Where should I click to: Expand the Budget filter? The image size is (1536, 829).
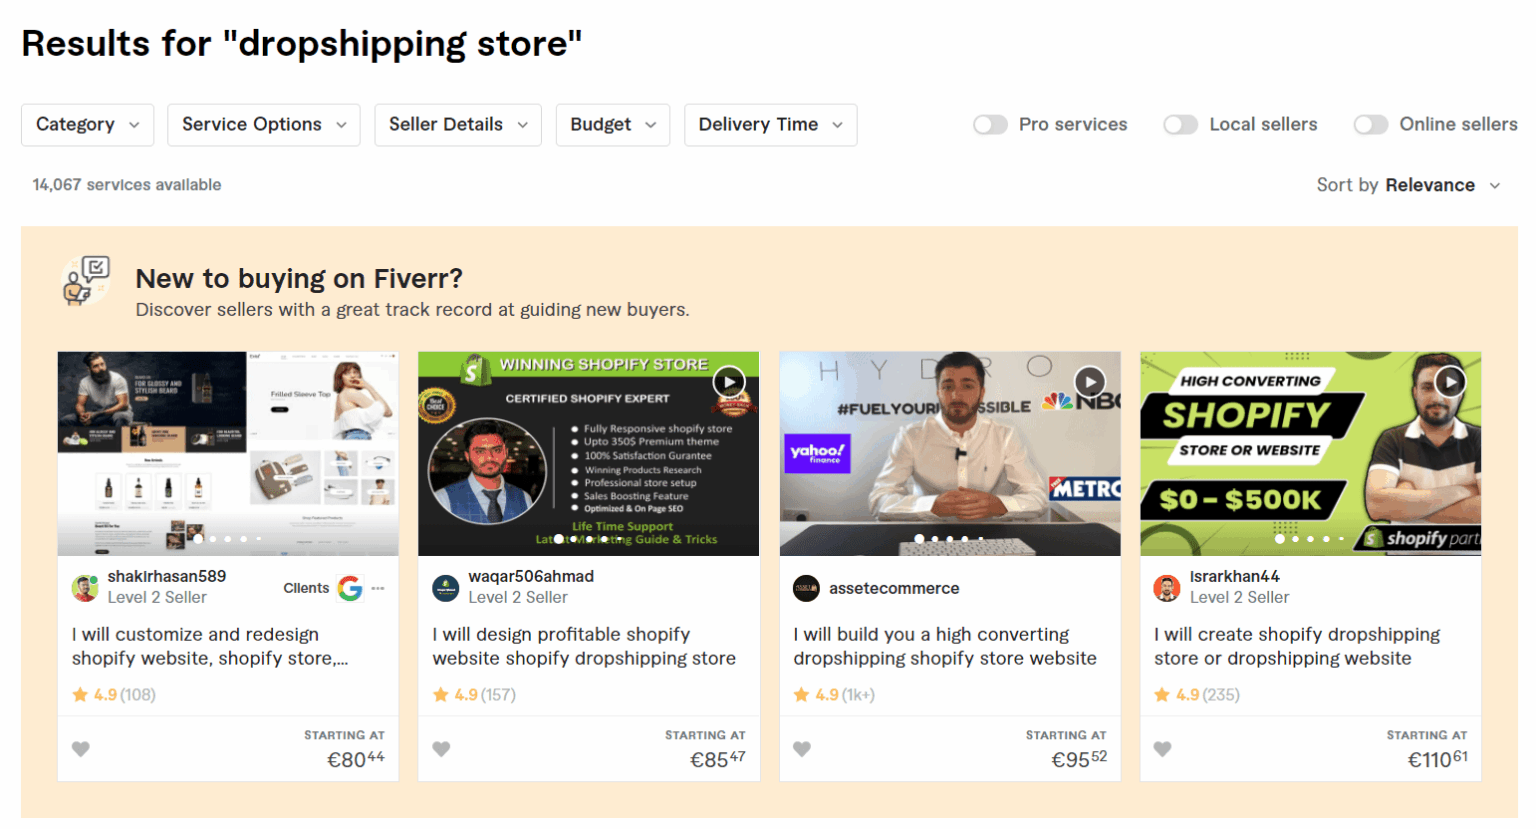click(x=612, y=124)
